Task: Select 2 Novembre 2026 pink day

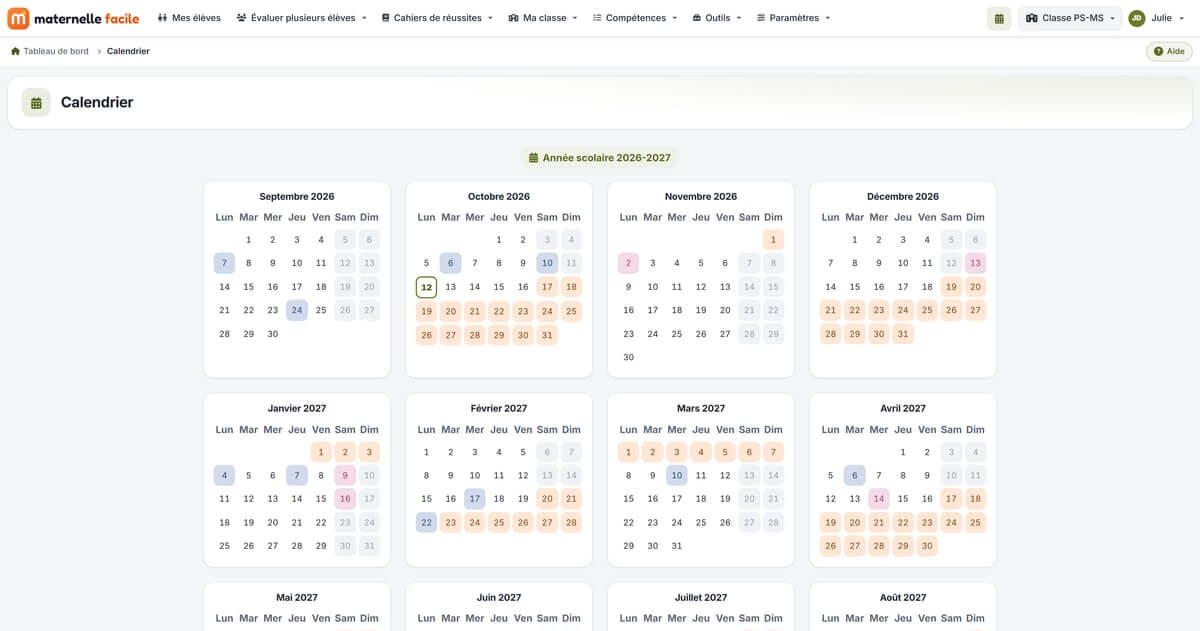Action: tap(628, 263)
